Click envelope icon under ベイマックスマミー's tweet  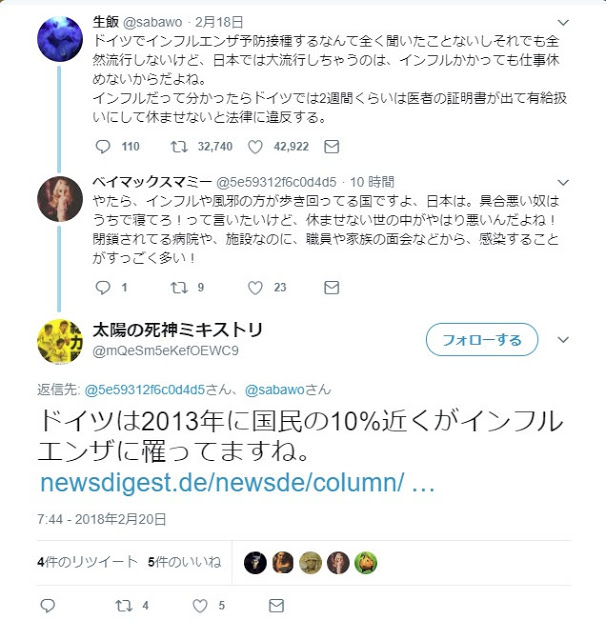pyautogui.click(x=331, y=288)
